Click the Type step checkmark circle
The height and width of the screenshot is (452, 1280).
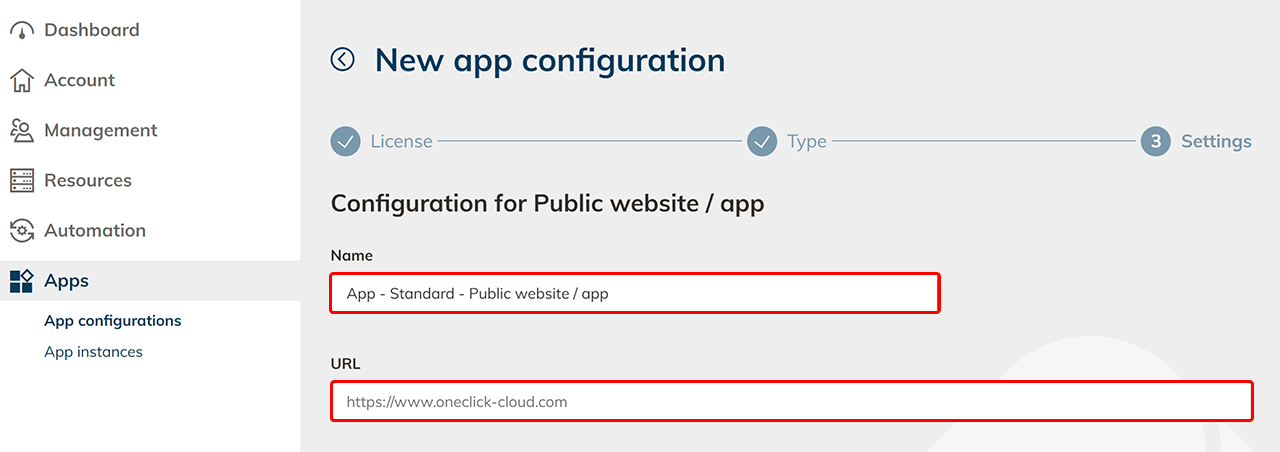coord(762,142)
